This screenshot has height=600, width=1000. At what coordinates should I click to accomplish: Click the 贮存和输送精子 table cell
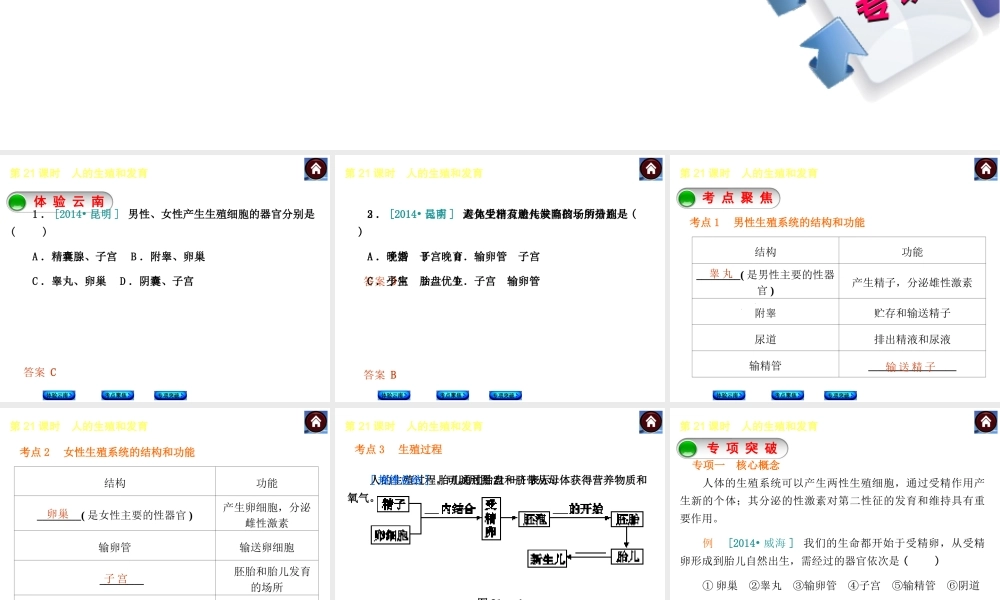click(x=912, y=312)
